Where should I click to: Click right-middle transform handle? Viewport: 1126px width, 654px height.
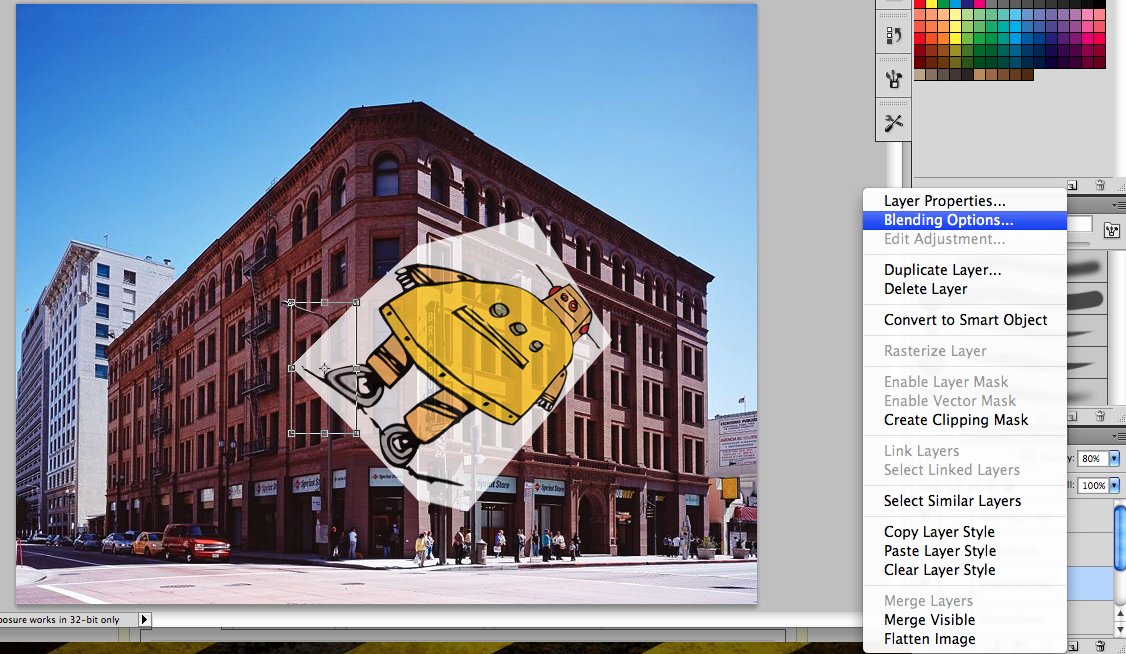(x=357, y=368)
